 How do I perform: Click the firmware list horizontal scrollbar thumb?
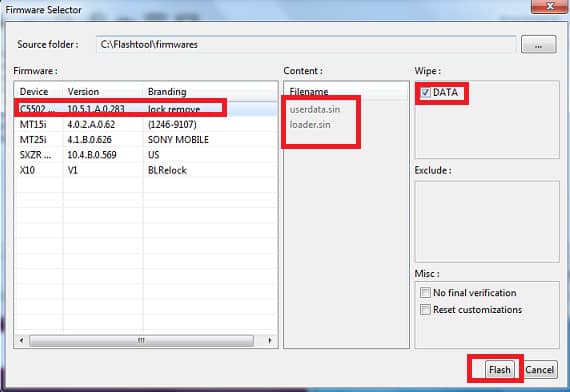141,340
